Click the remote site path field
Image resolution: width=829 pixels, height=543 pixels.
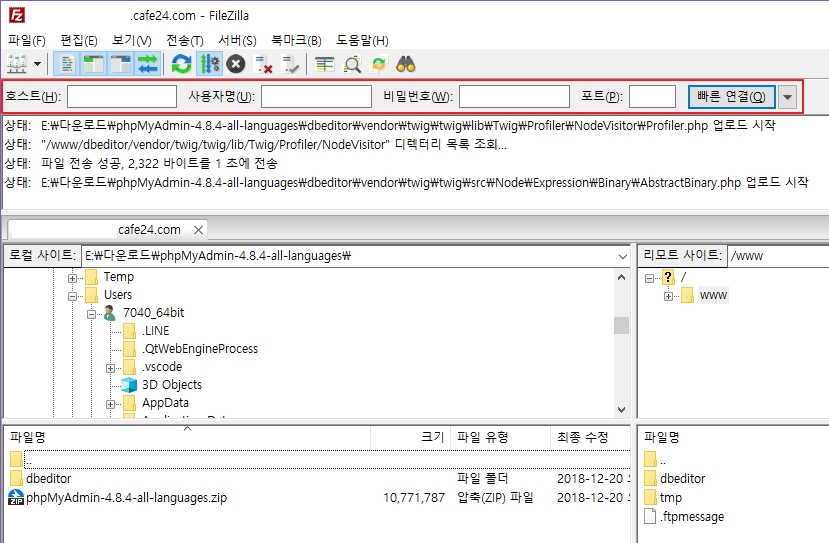778,256
